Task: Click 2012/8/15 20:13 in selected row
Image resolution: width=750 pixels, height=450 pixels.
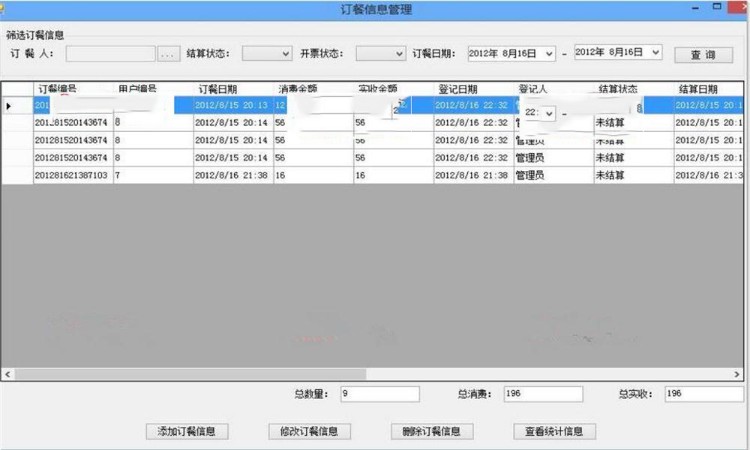Action: point(232,105)
